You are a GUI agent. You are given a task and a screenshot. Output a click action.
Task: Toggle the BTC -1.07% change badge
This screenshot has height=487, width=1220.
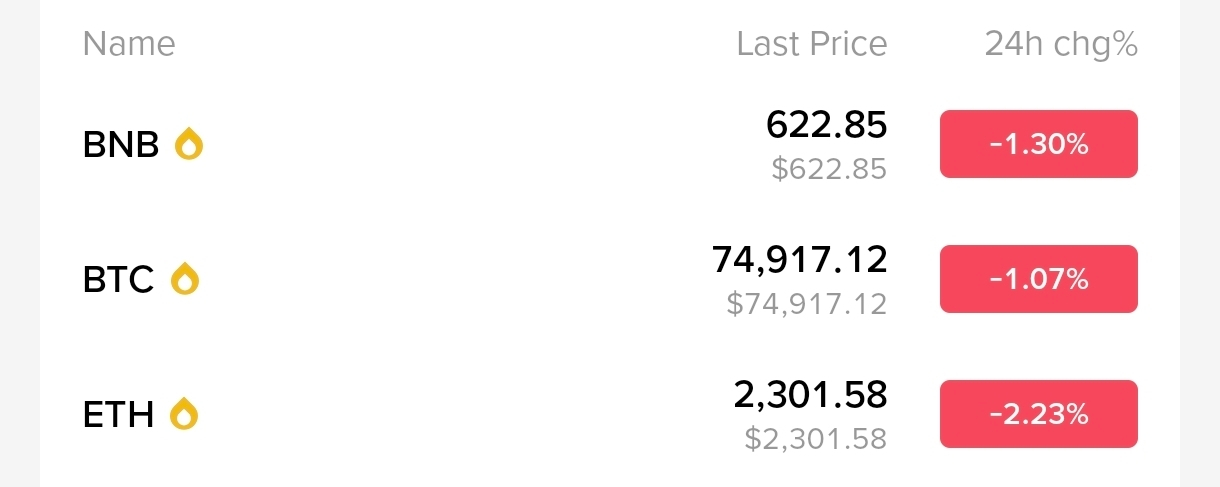click(x=1038, y=279)
